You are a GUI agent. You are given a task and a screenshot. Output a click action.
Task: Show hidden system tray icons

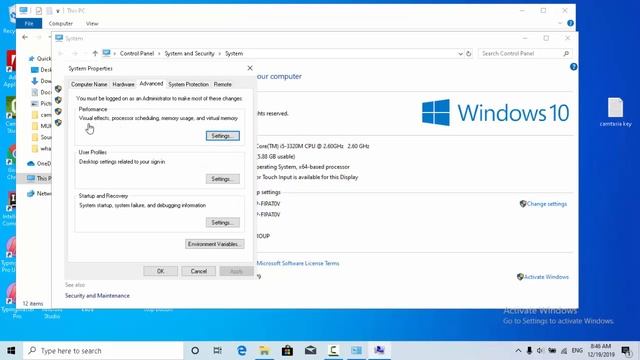[x=518, y=351]
